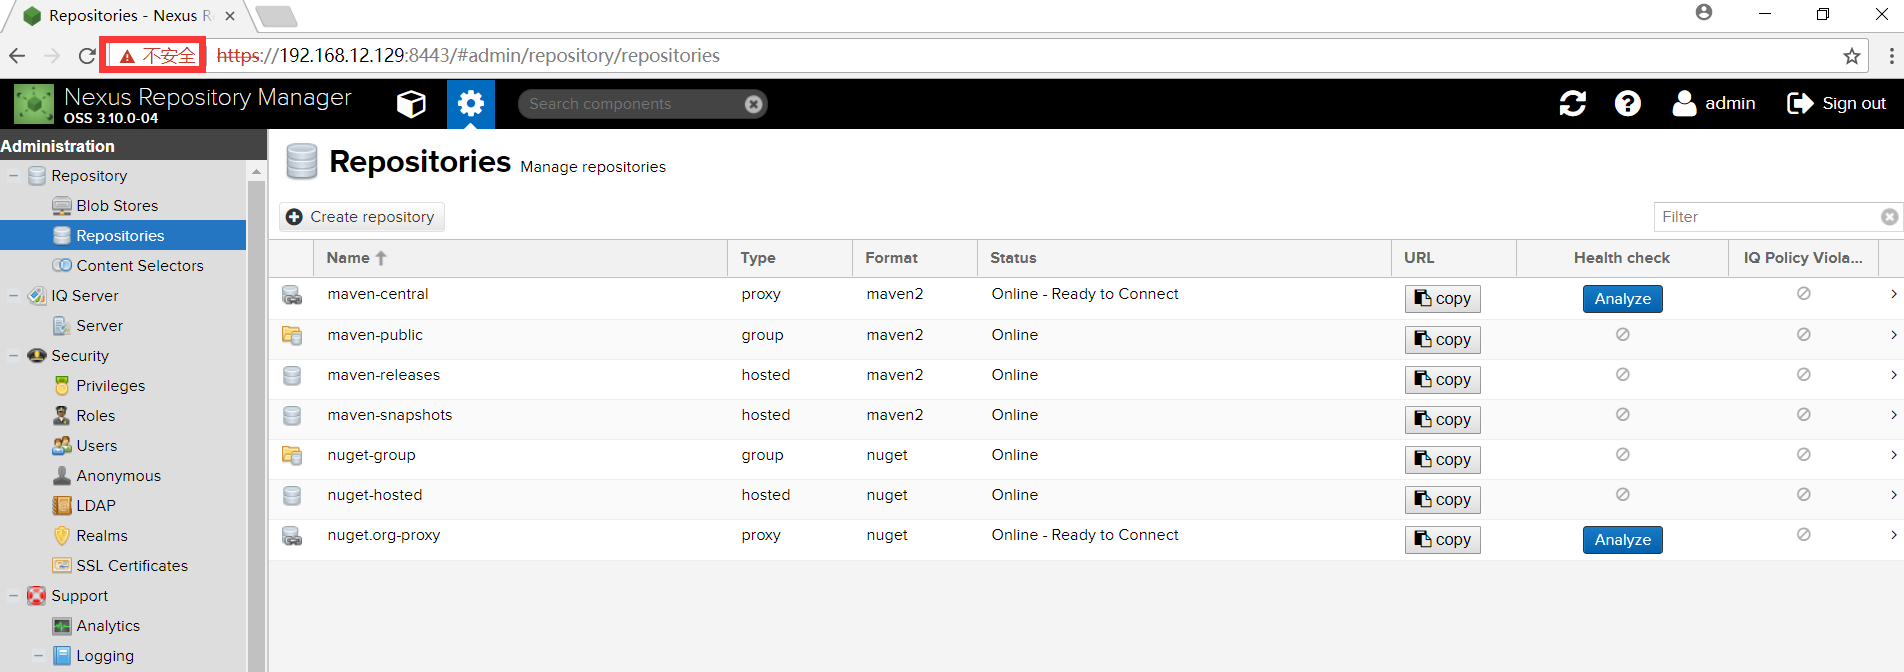Click the maven-central proxy repository icon

tap(292, 295)
